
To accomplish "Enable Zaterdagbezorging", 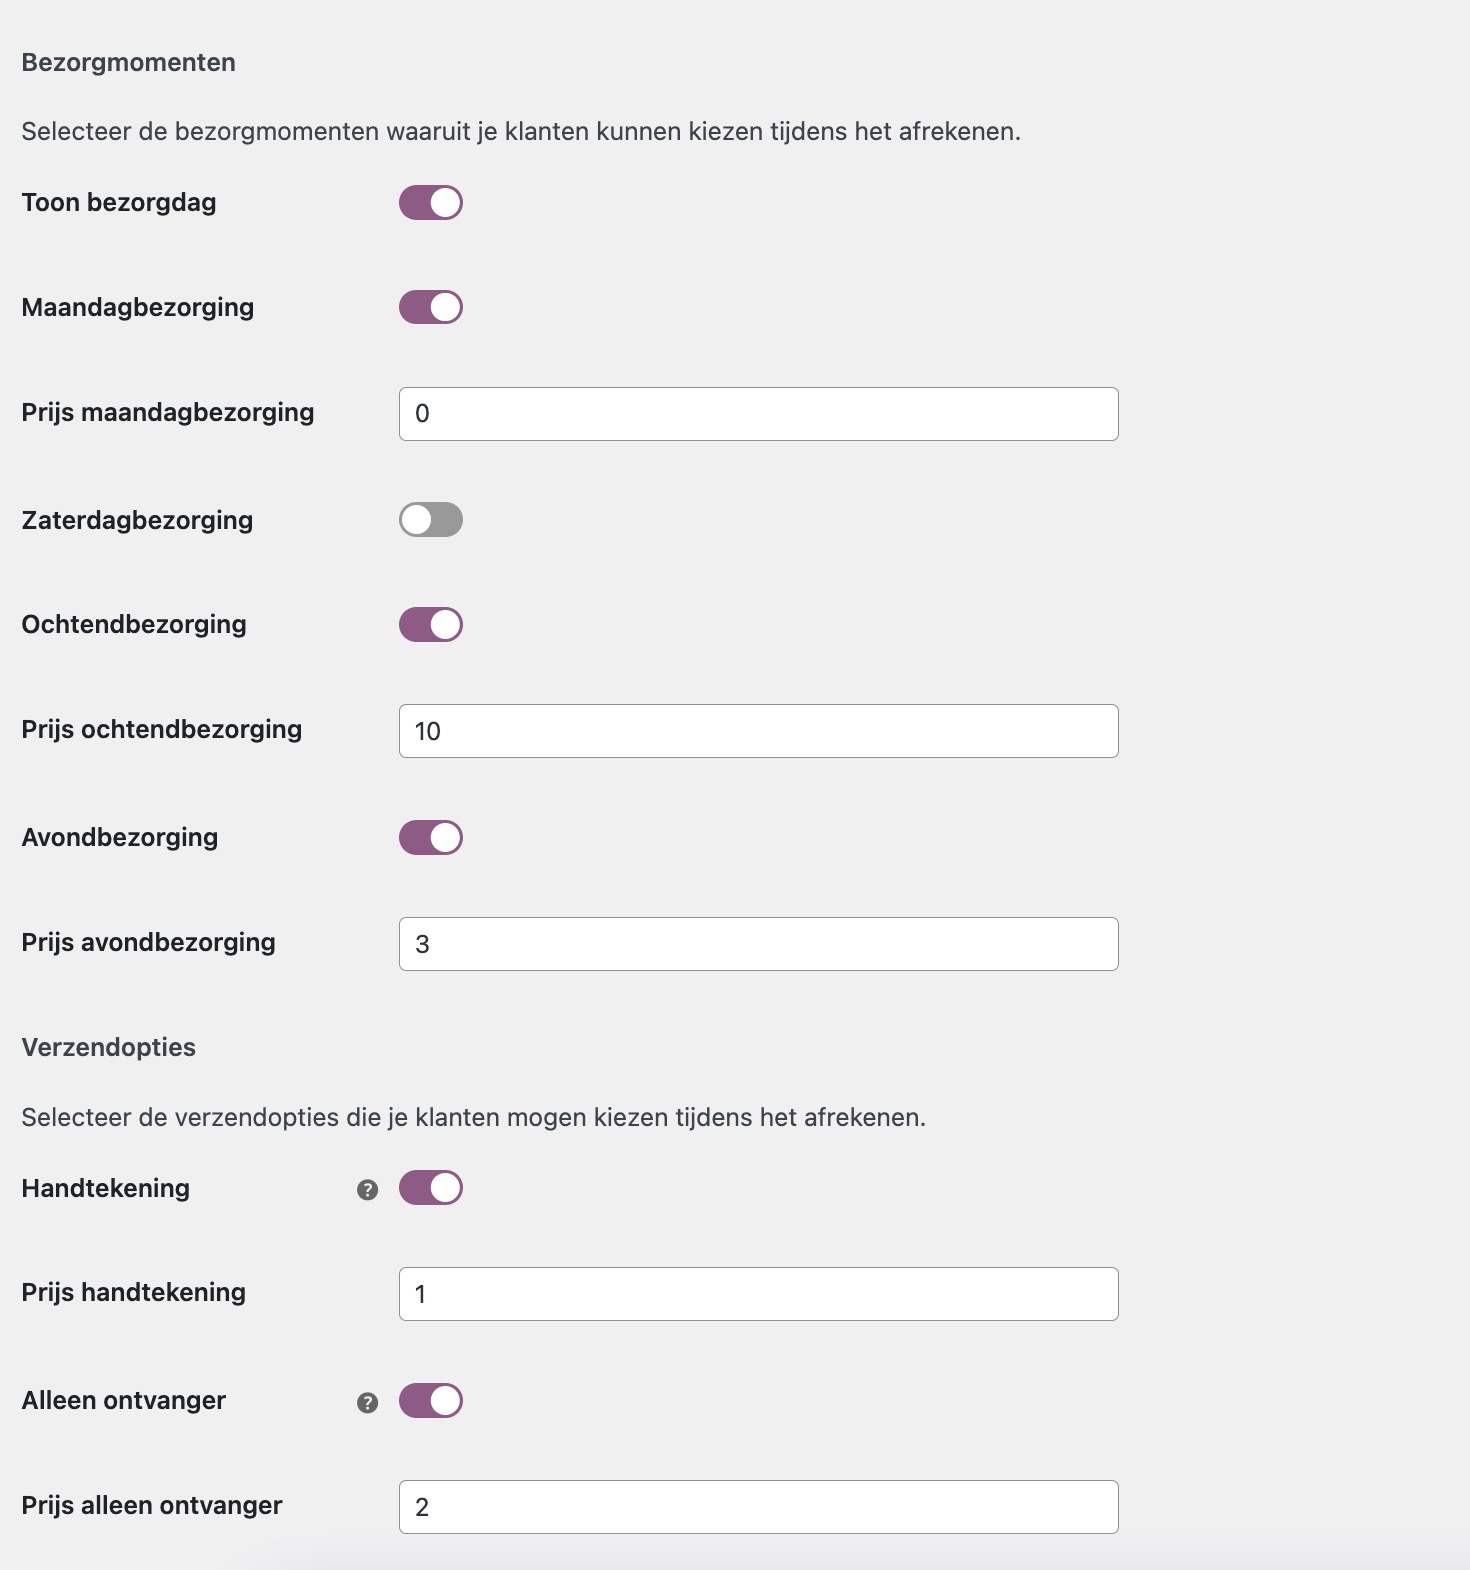I will tap(430, 519).
